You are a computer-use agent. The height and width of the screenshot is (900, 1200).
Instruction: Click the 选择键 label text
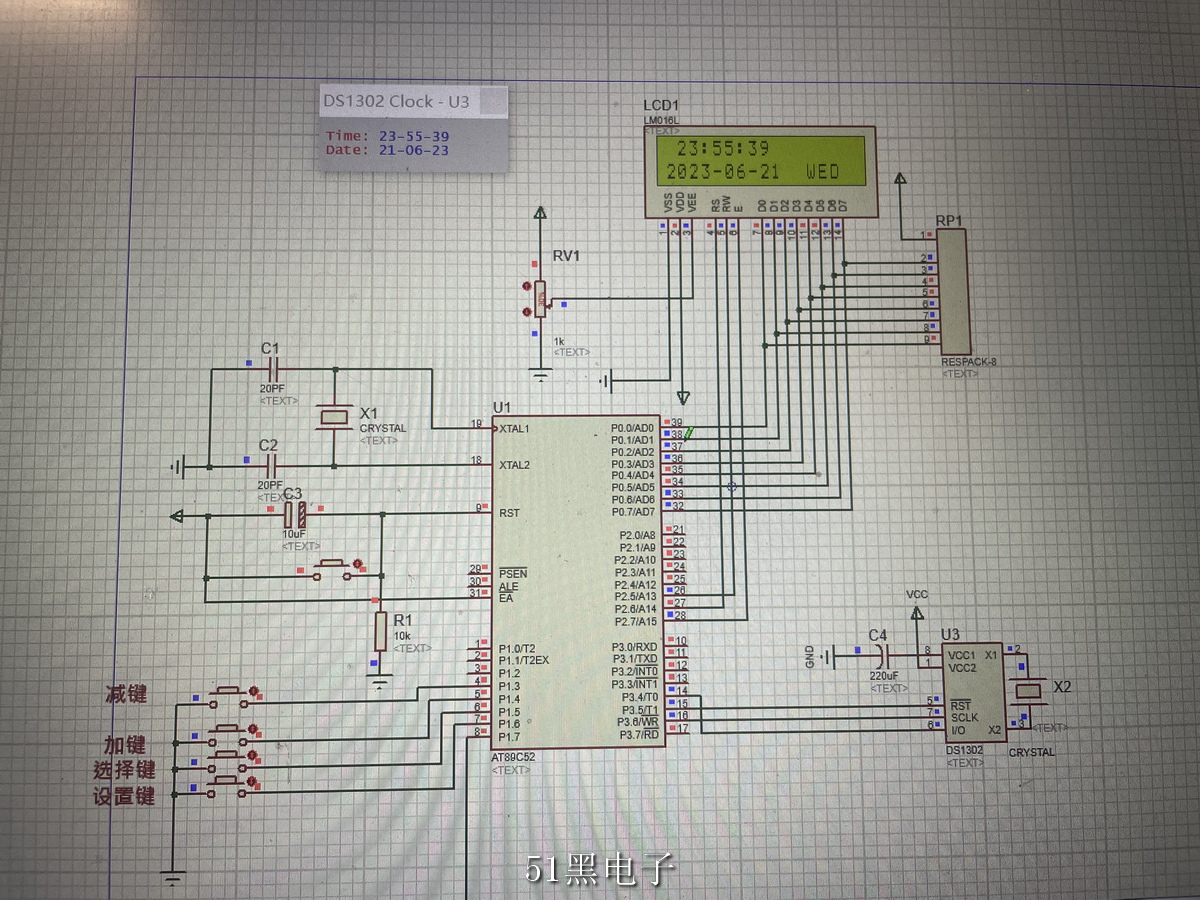pyautogui.click(x=125, y=770)
